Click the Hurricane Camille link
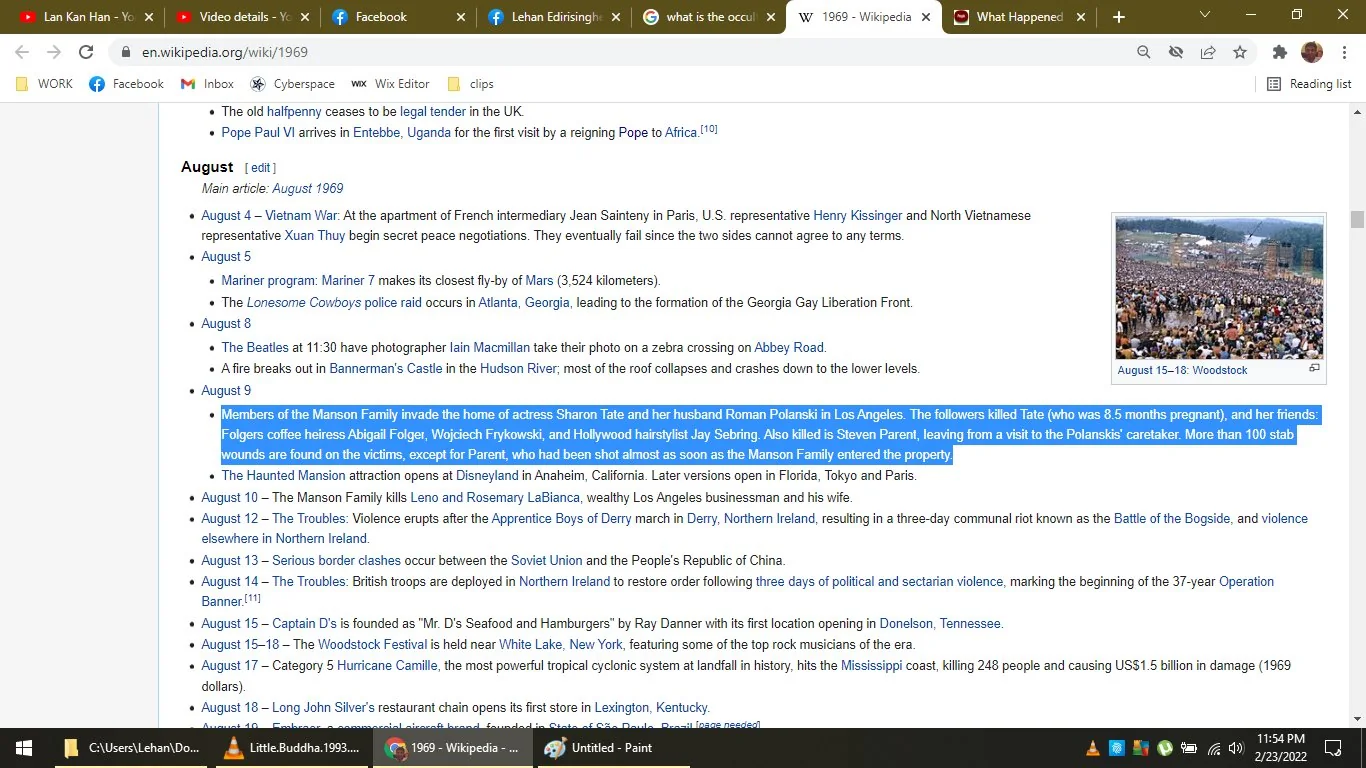 pos(387,665)
